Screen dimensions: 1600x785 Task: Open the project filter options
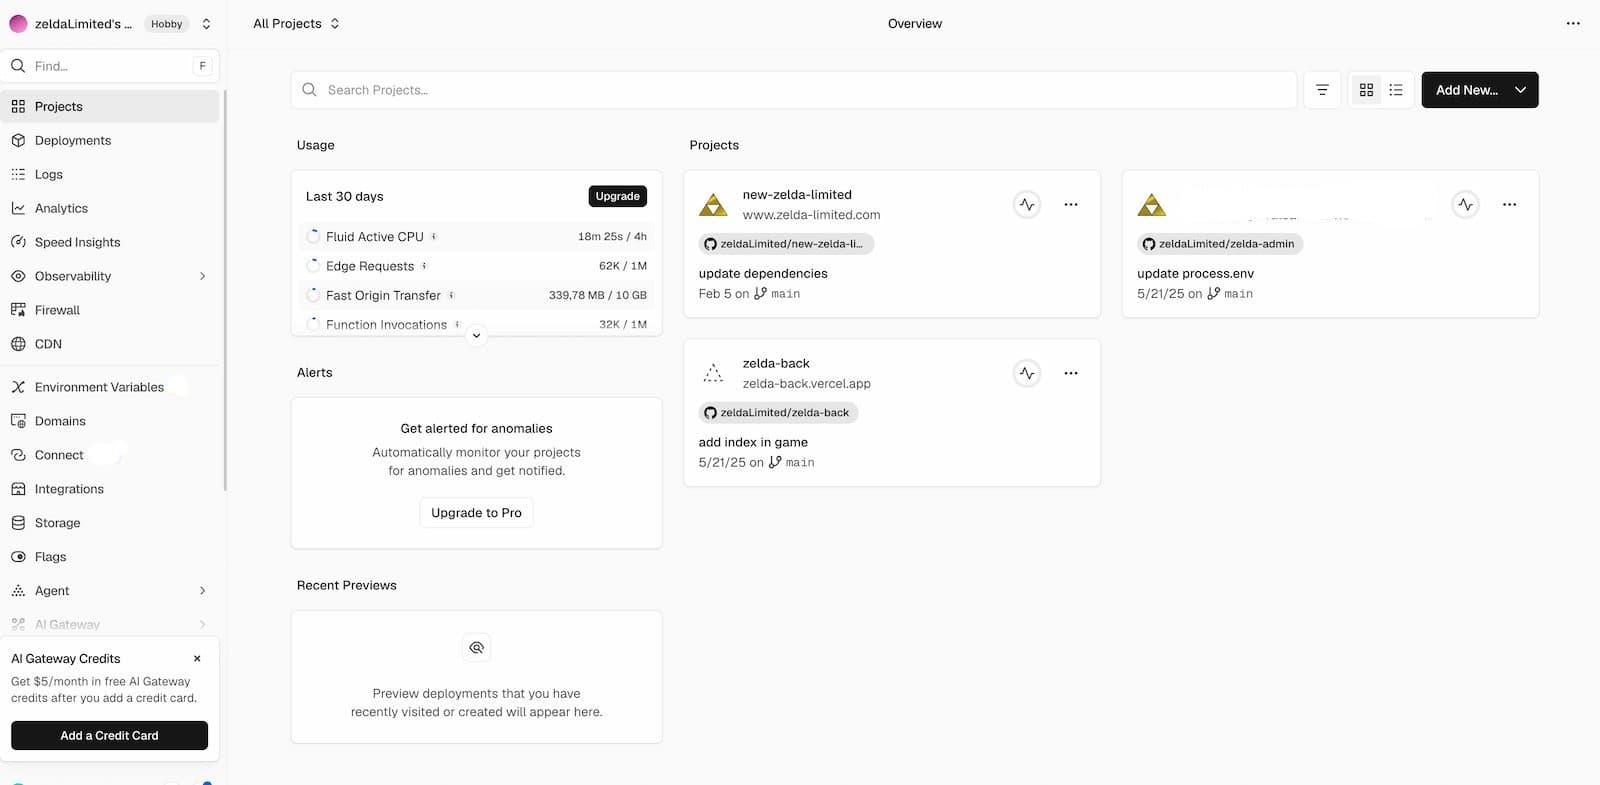pyautogui.click(x=1322, y=90)
